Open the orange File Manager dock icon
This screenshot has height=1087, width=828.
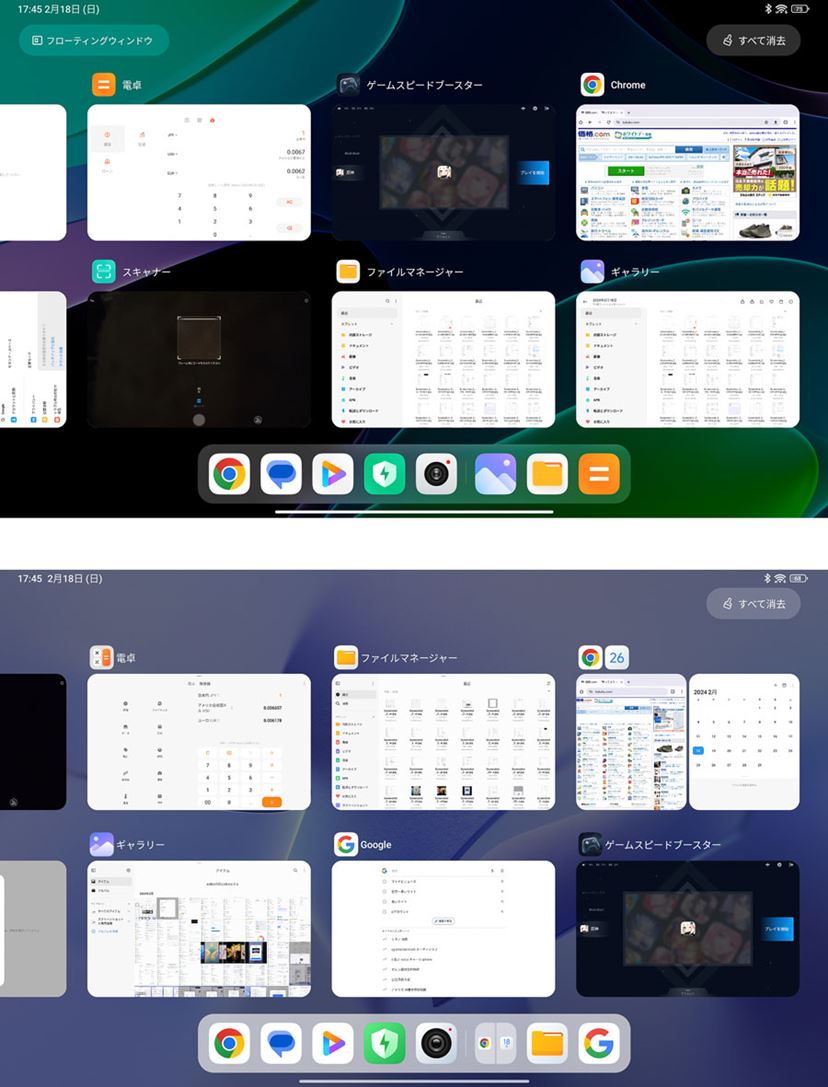point(547,473)
